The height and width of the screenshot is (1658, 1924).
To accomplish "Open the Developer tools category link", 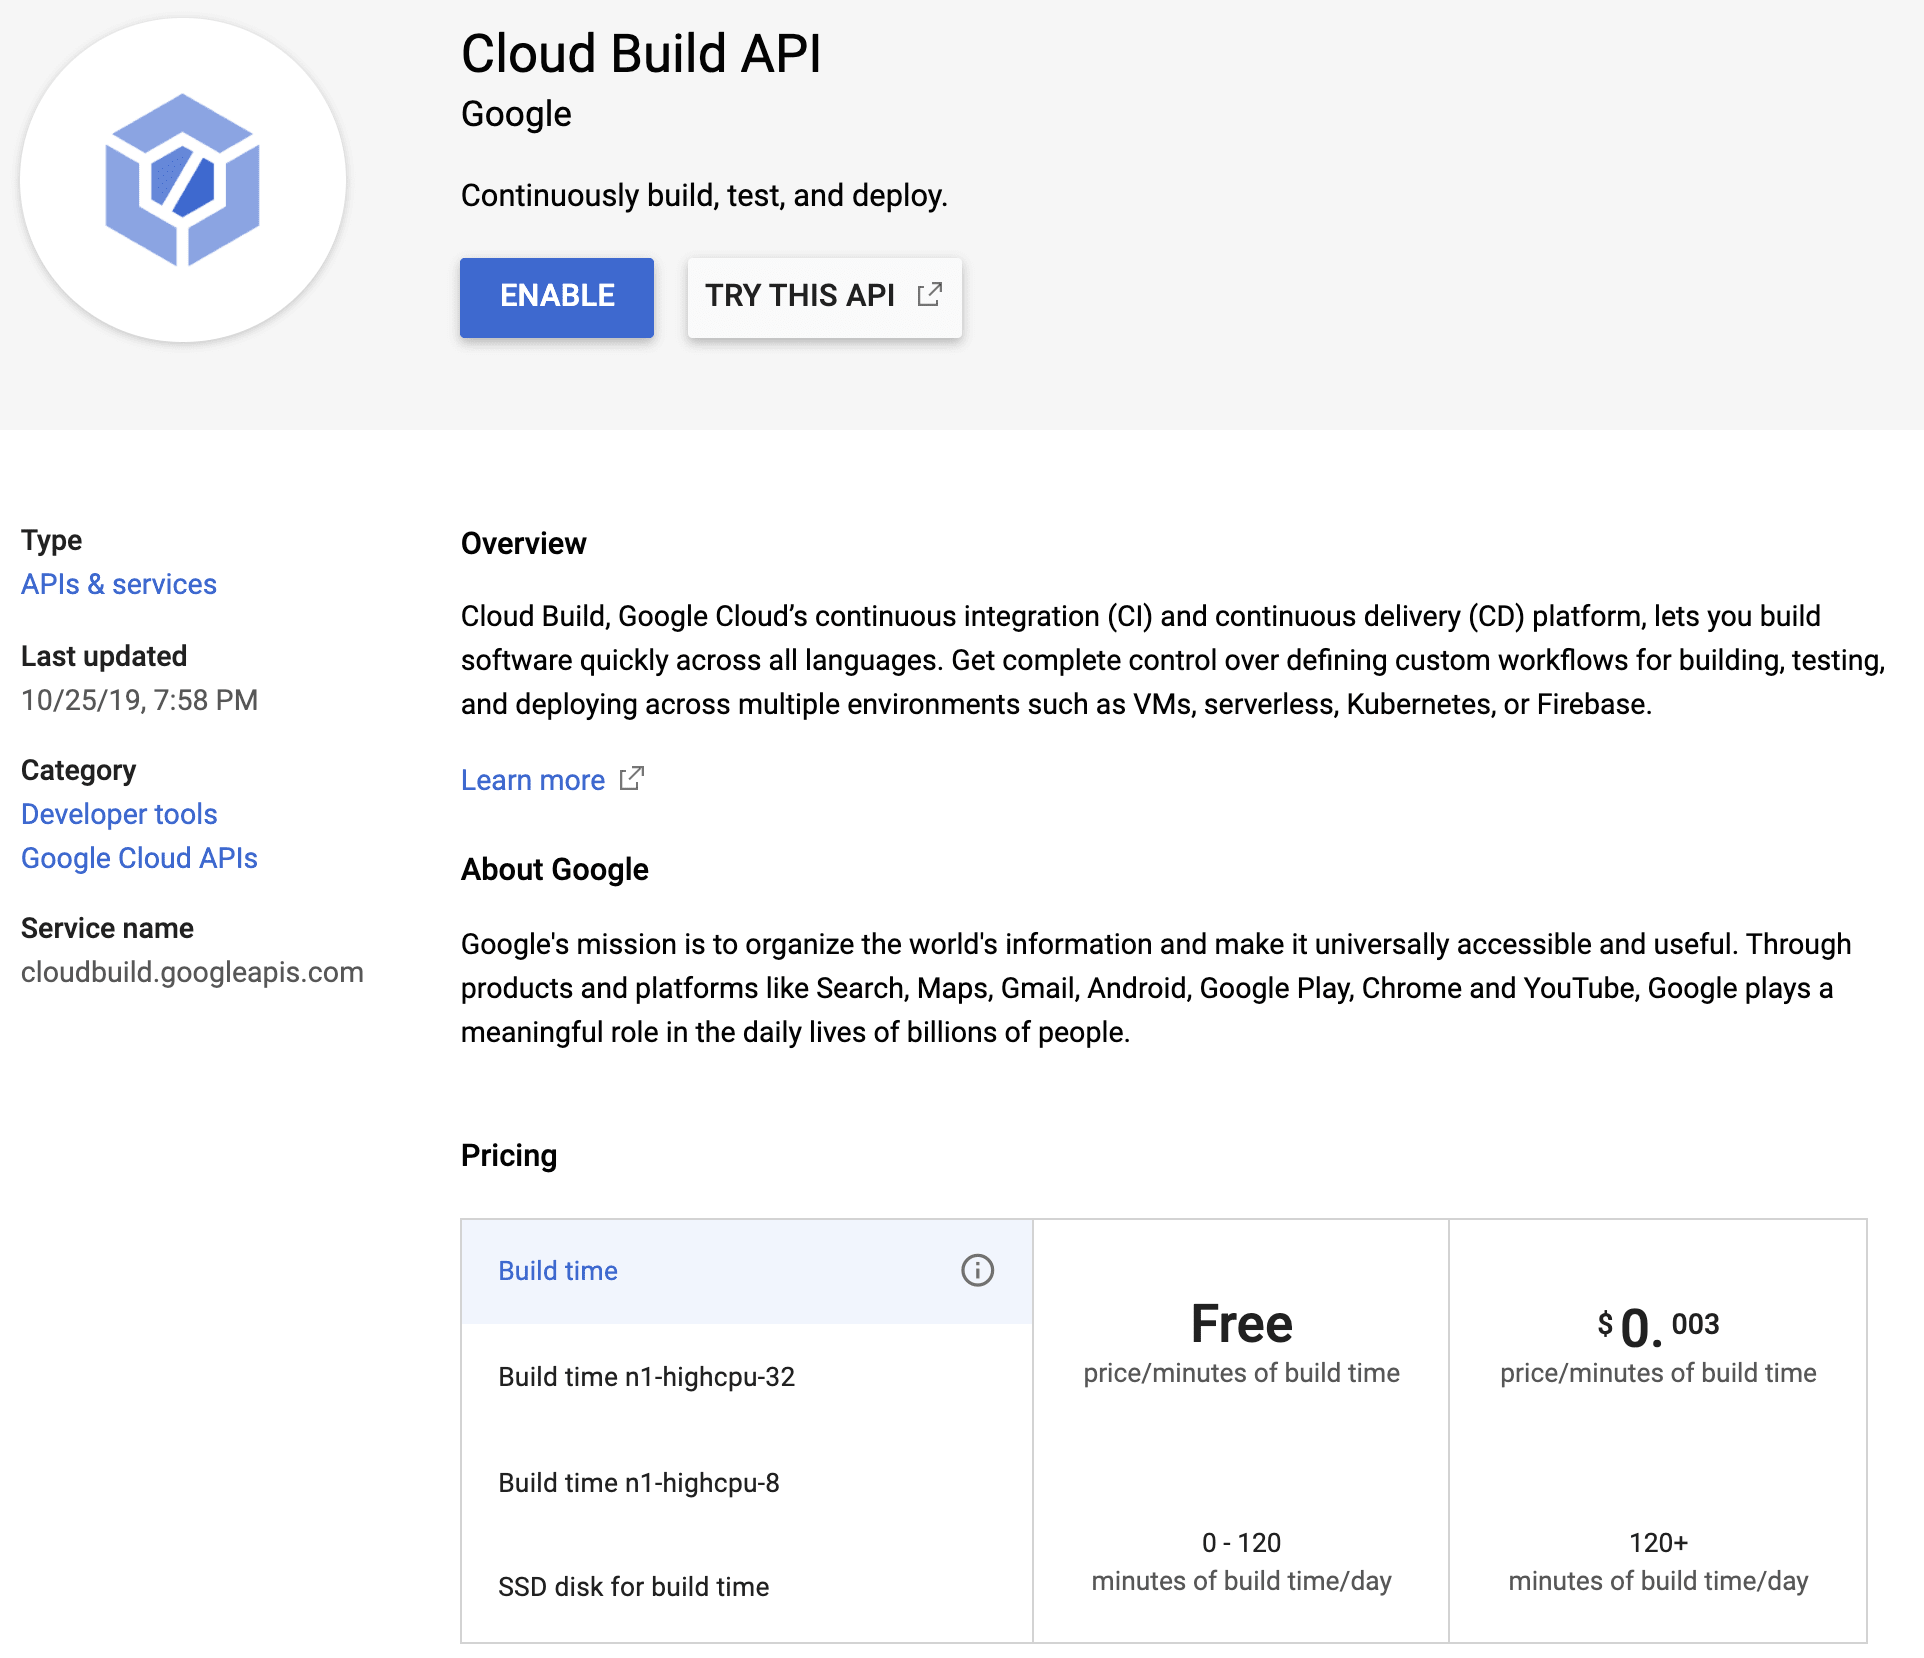I will tap(119, 814).
